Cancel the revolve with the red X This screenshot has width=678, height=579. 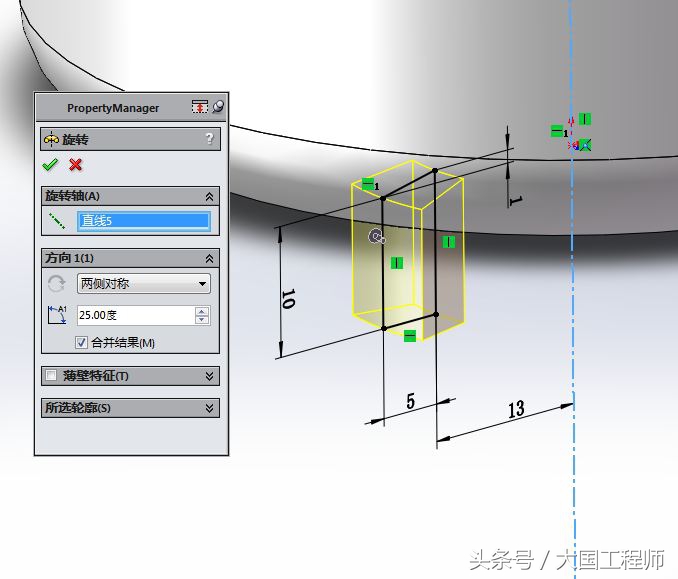76,165
